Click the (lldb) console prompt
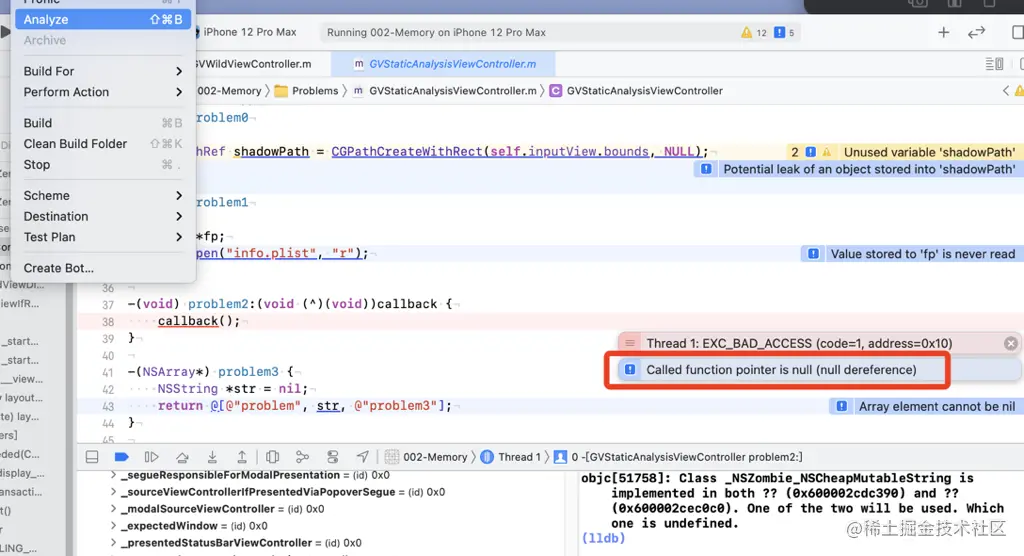Screen dimensions: 1024x556 [x=603, y=538]
